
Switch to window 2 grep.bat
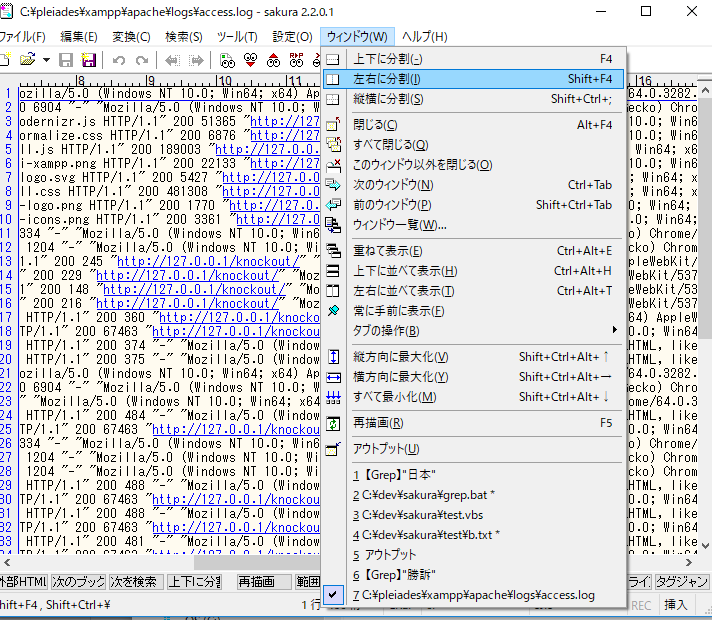click(473, 495)
